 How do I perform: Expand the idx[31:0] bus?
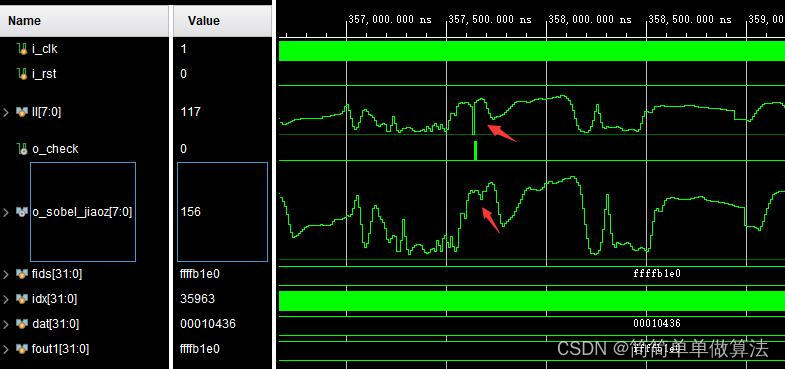coord(6,299)
